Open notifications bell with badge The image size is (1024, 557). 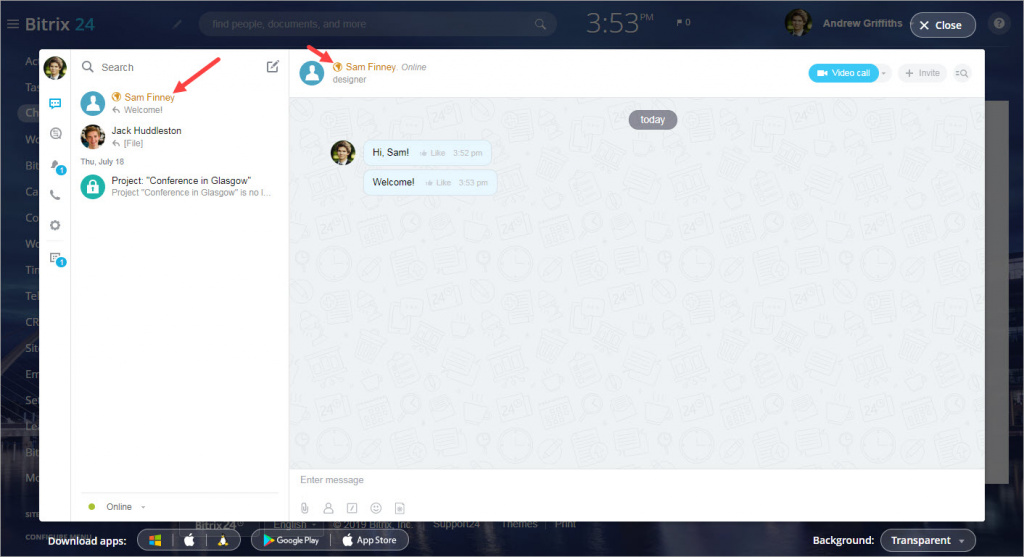click(57, 166)
